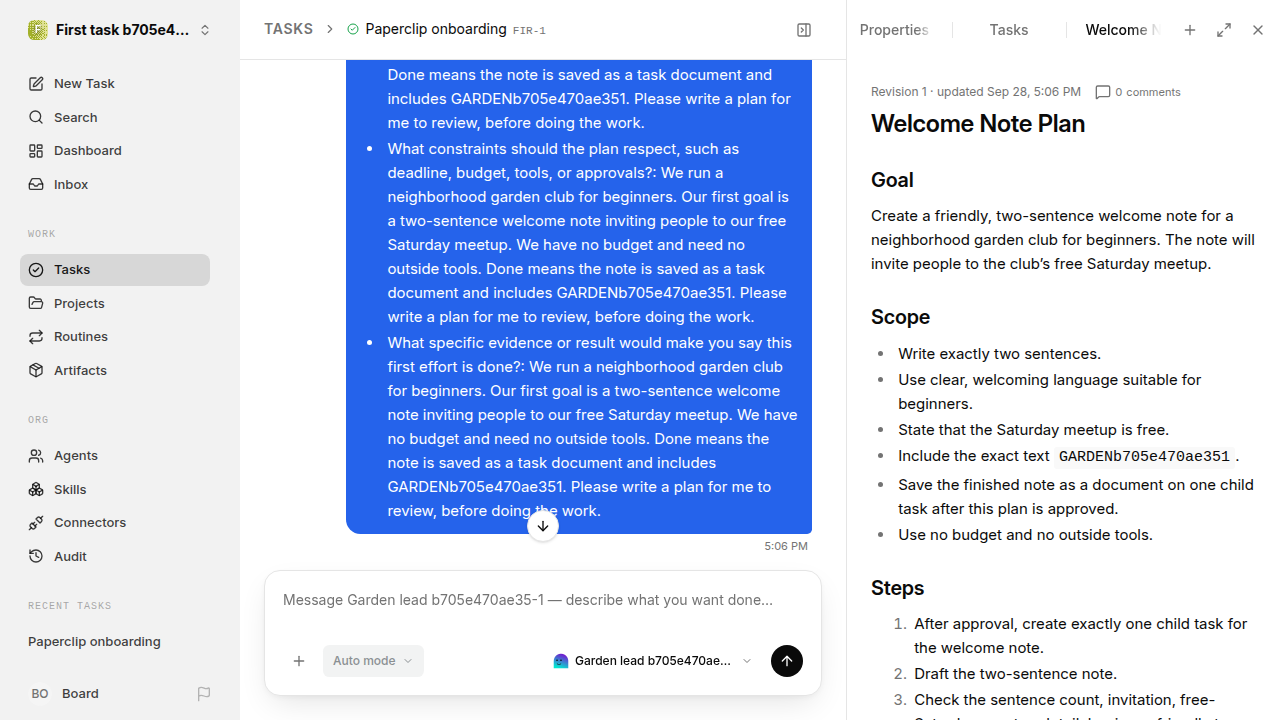The height and width of the screenshot is (720, 1280).
Task: Open the 0 comments link
Action: (x=1138, y=92)
